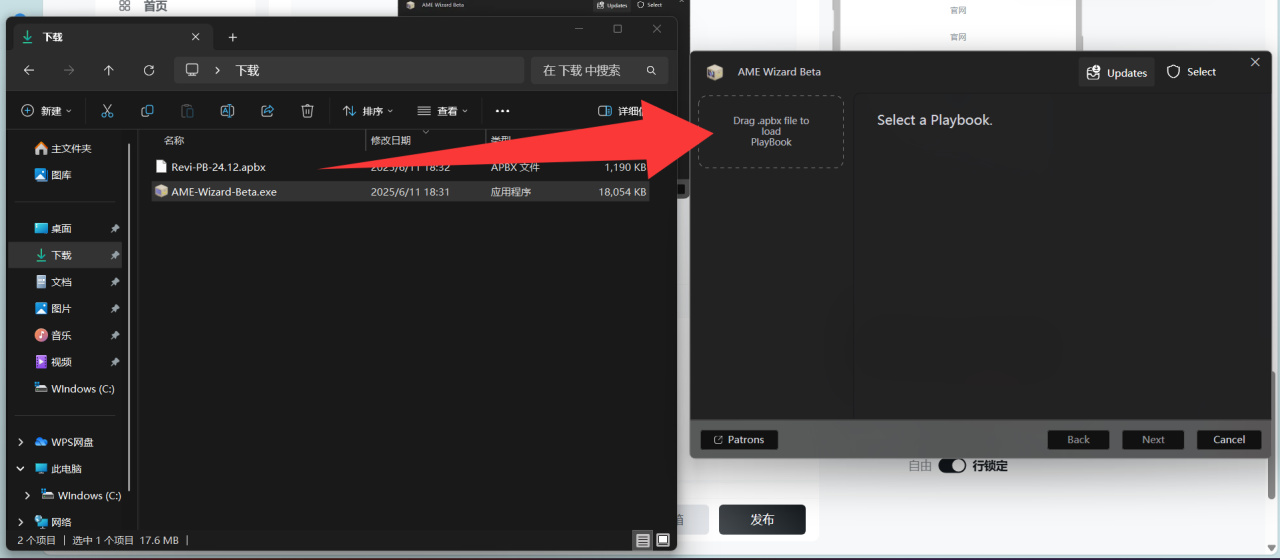Sort by the 名称 column header
Screen dimensions: 1280x560
click(x=174, y=141)
